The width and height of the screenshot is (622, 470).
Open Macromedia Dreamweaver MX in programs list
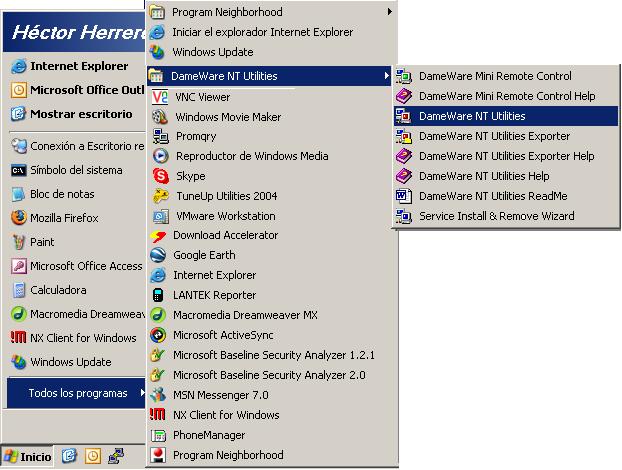(x=271, y=315)
